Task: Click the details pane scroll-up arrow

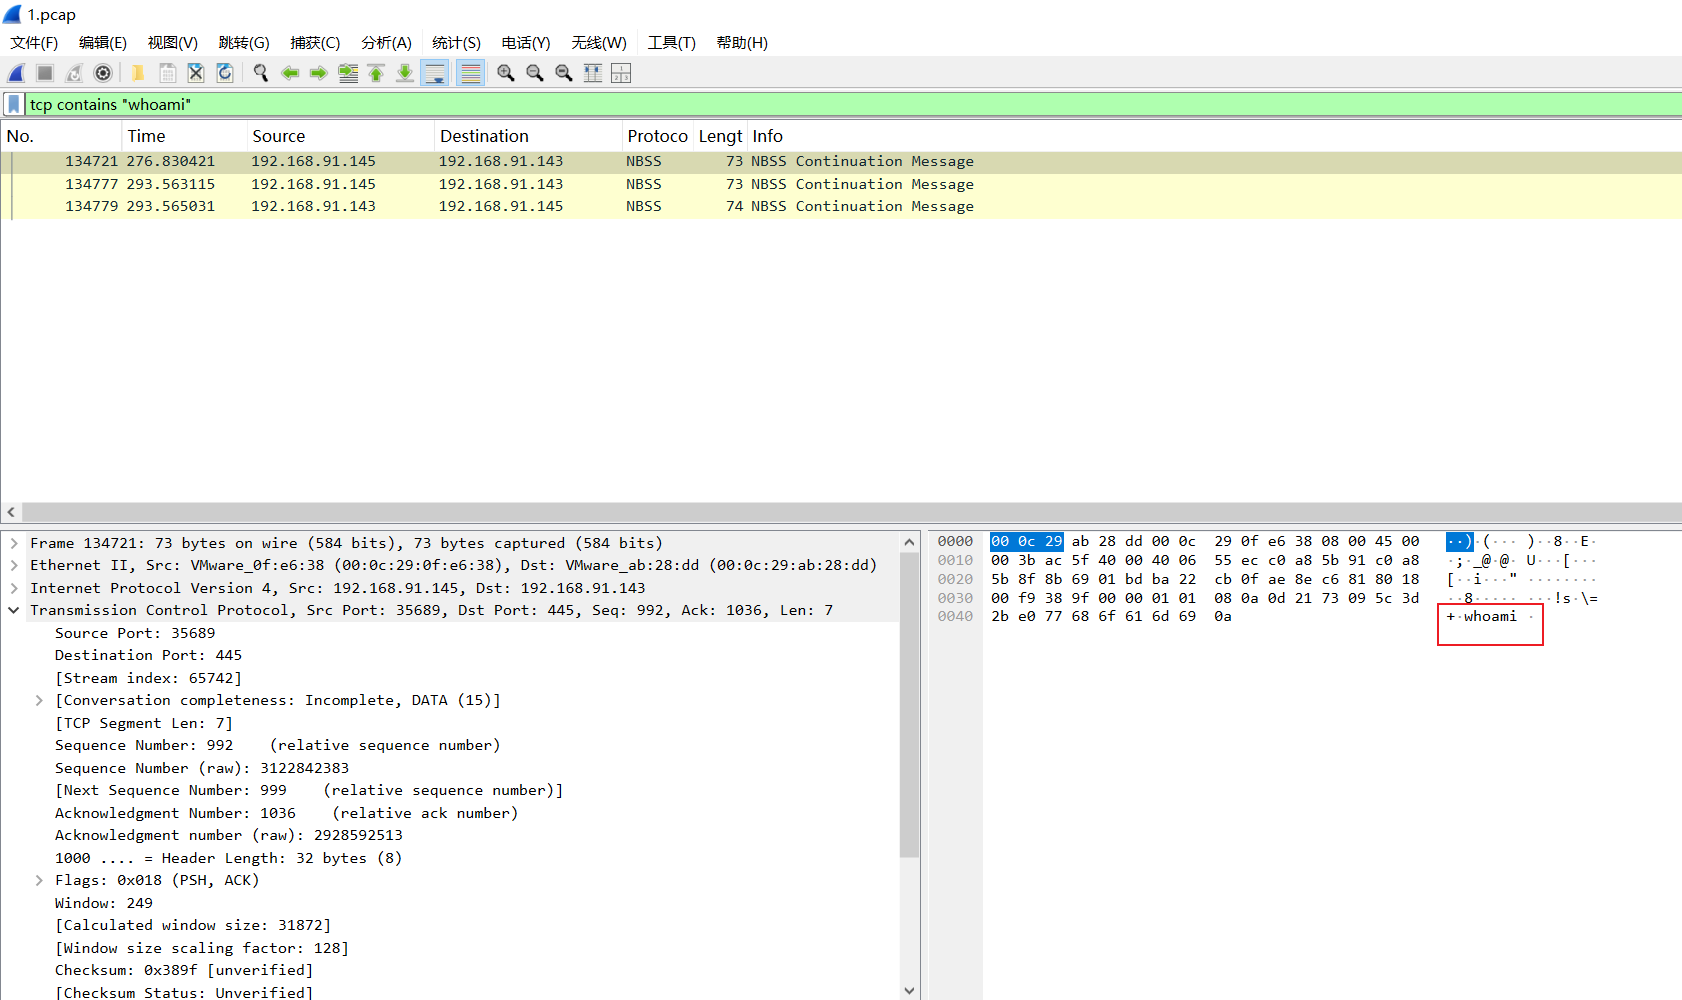Action: 909,542
